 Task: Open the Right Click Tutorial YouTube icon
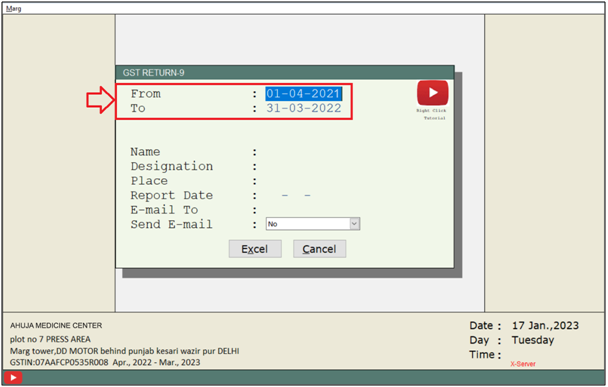pos(432,93)
